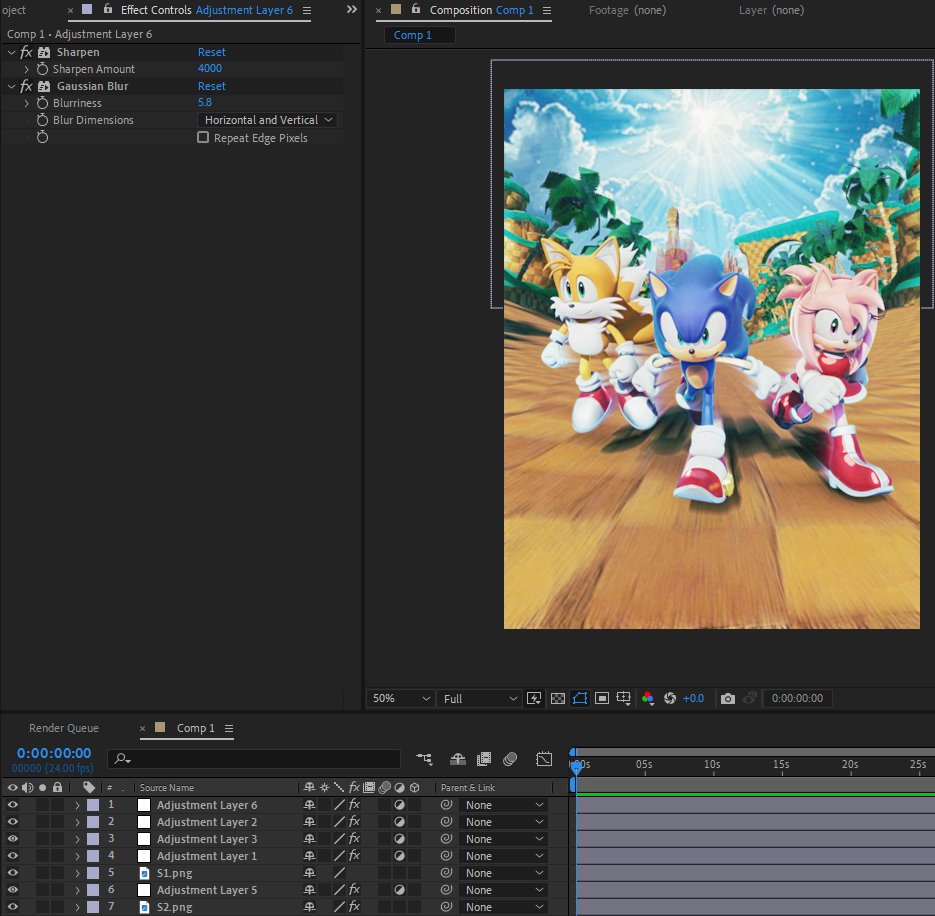Enable Motion Blur for the composition
The width and height of the screenshot is (935, 916).
(510, 759)
